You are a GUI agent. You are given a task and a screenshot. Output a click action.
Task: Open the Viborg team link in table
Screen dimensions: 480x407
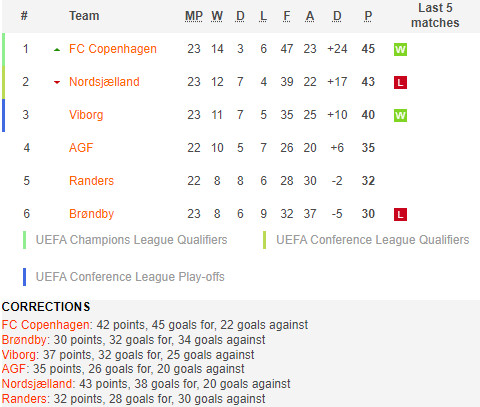(x=86, y=115)
